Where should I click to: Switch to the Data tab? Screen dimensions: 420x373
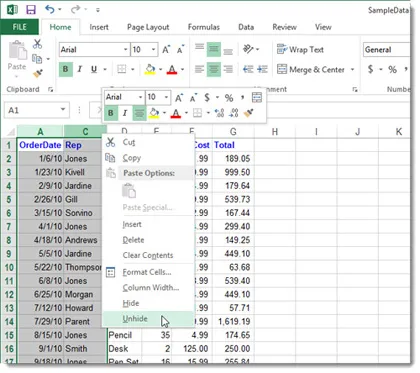246,27
